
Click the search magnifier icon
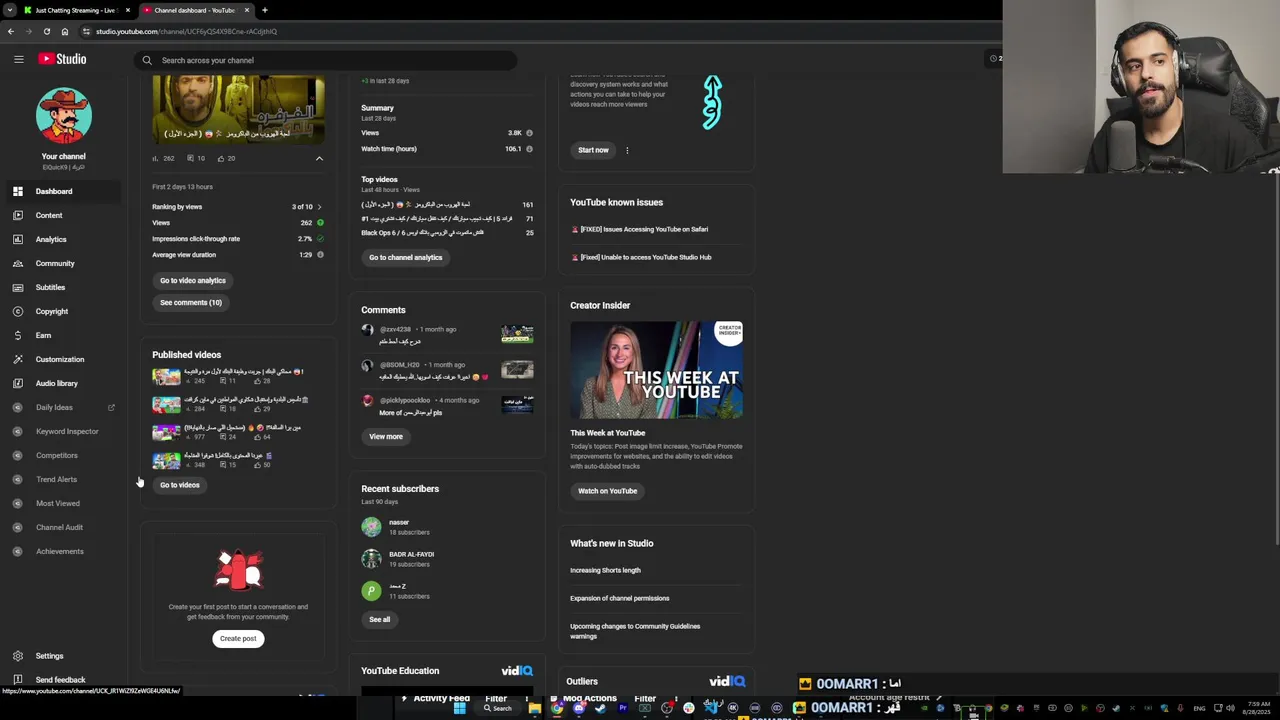(x=147, y=60)
